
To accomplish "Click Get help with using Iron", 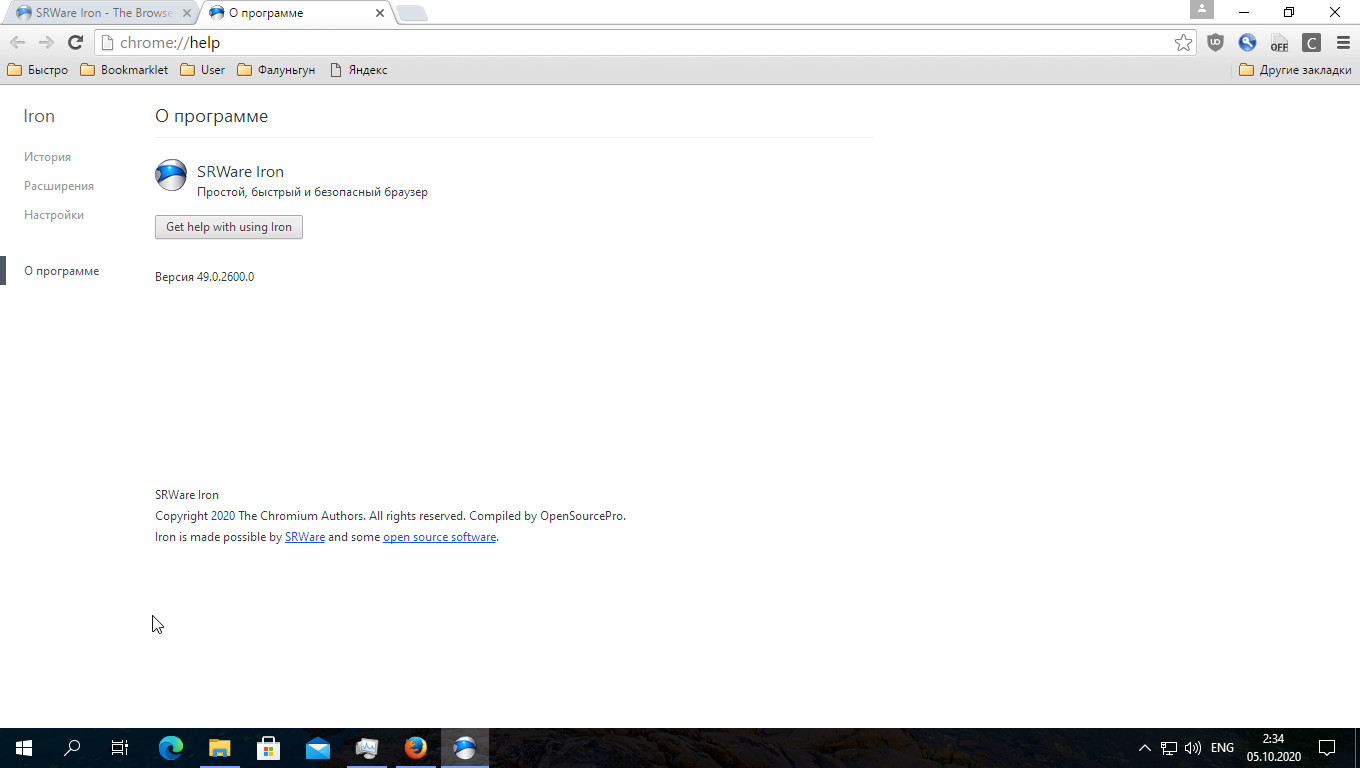I will [229, 227].
